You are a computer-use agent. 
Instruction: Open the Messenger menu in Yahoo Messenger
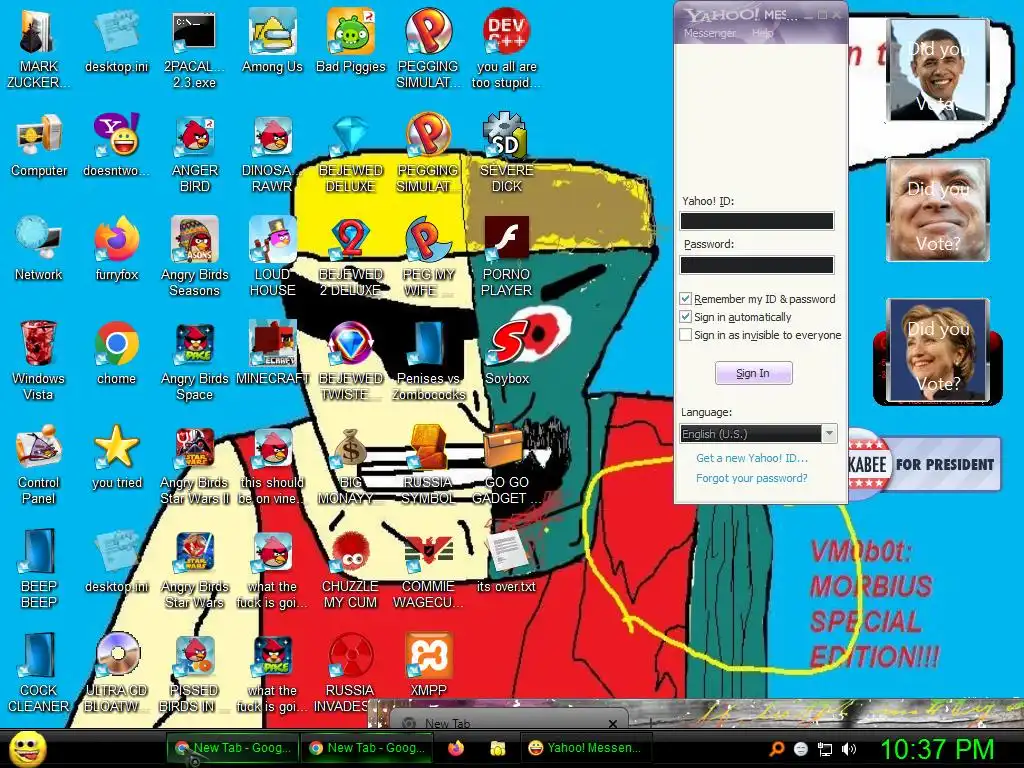pyautogui.click(x=709, y=33)
